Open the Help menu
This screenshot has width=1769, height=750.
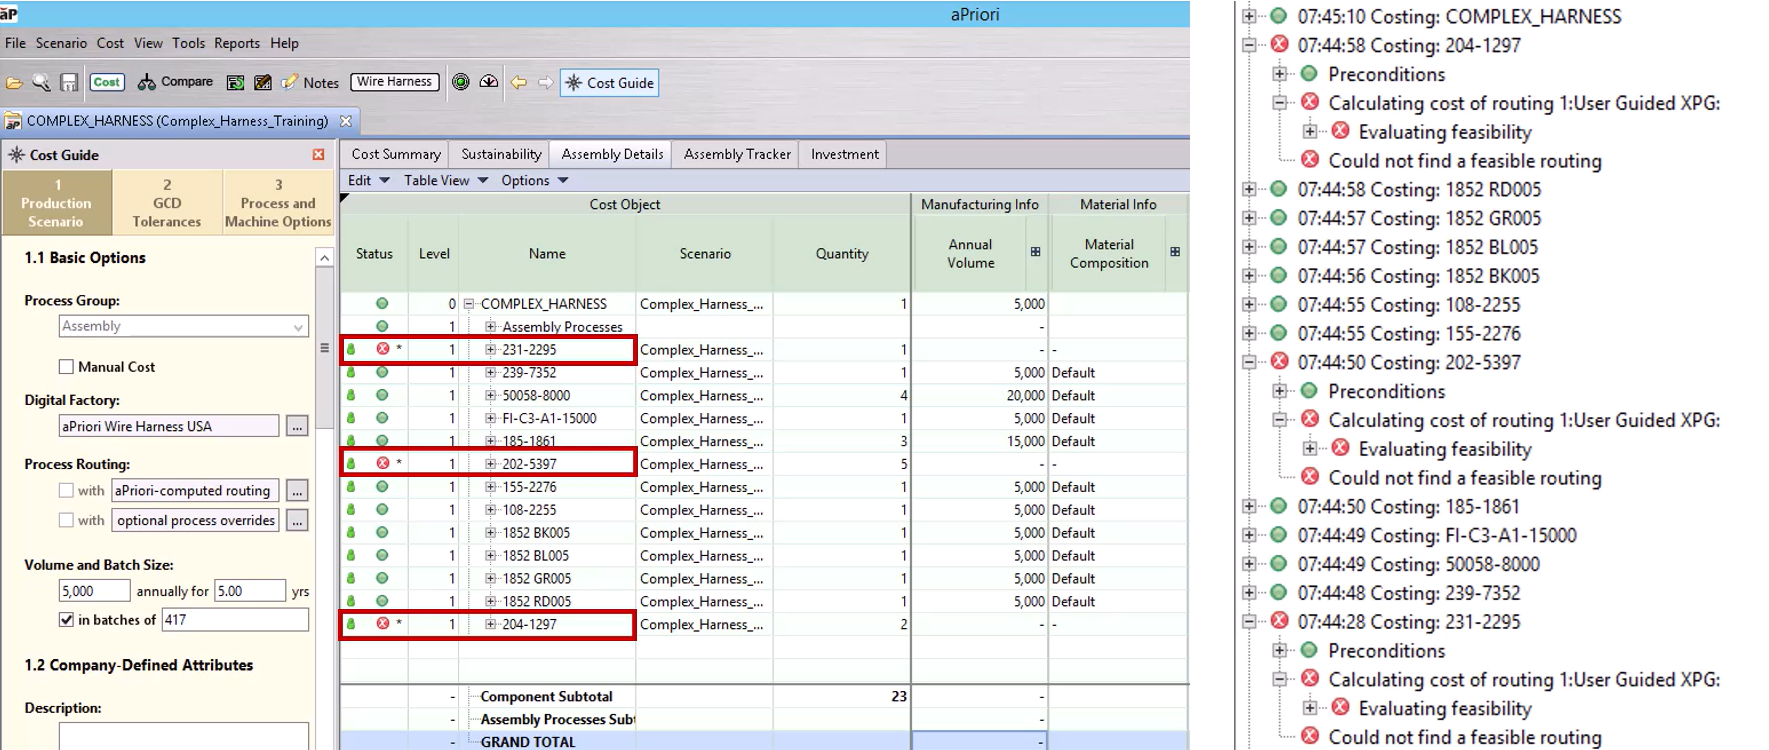[284, 43]
